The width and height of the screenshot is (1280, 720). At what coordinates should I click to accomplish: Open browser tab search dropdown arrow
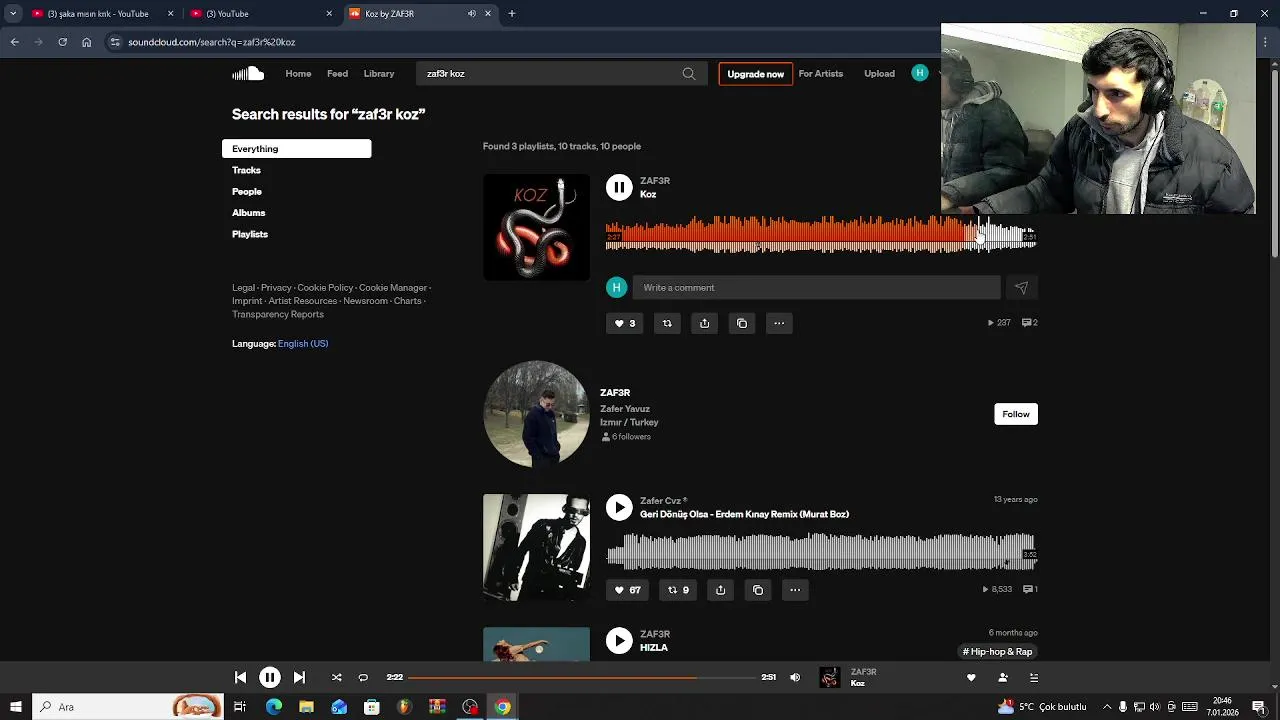(x=13, y=14)
